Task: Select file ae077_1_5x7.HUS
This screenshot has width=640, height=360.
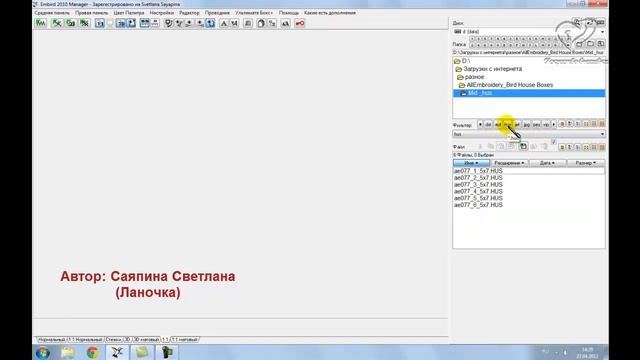Action: [478, 171]
